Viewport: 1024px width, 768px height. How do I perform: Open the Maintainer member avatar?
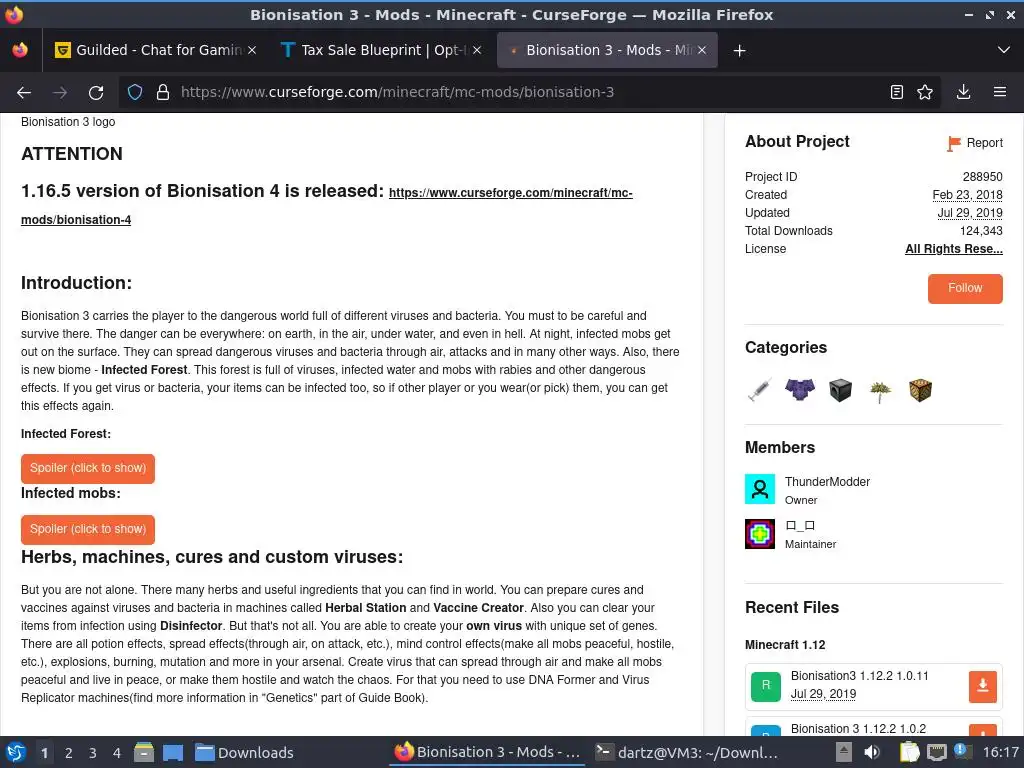760,534
